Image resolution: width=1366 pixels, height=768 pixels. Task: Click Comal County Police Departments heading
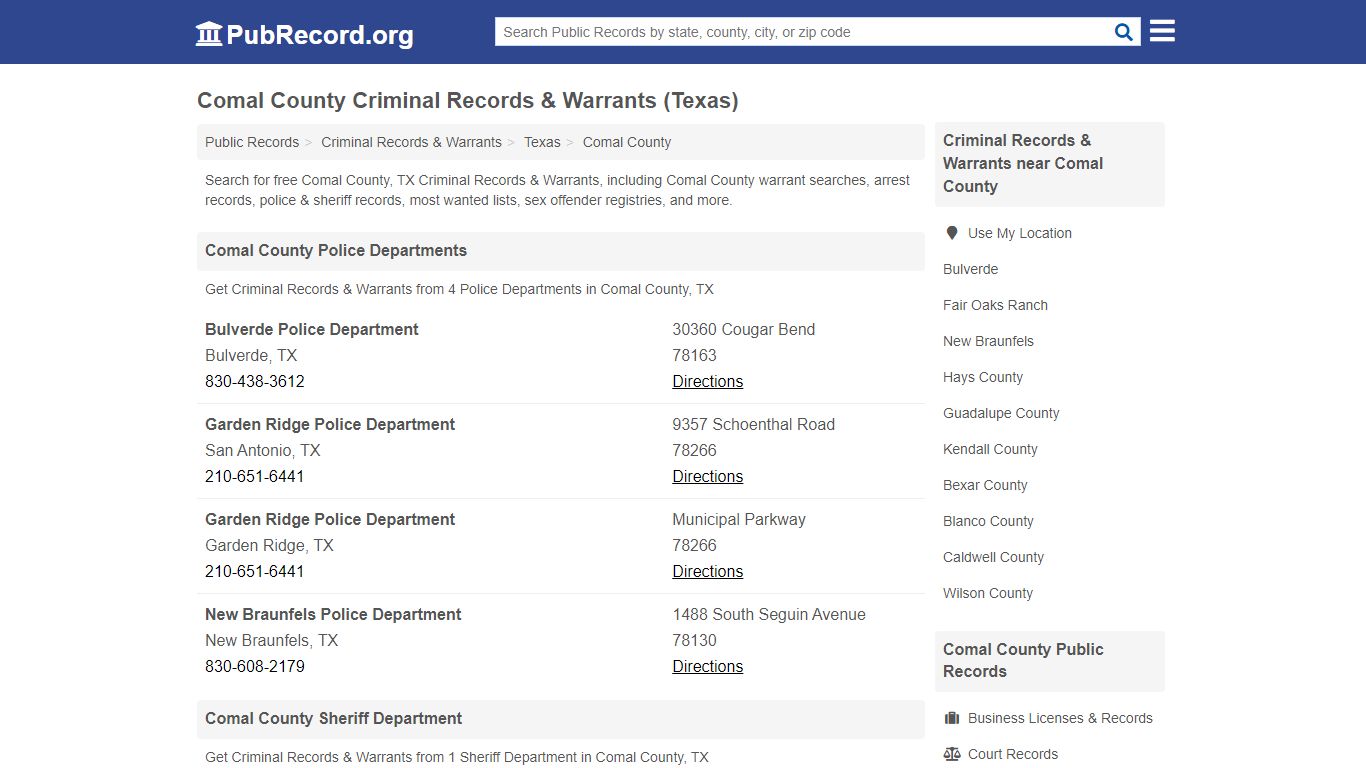336,250
